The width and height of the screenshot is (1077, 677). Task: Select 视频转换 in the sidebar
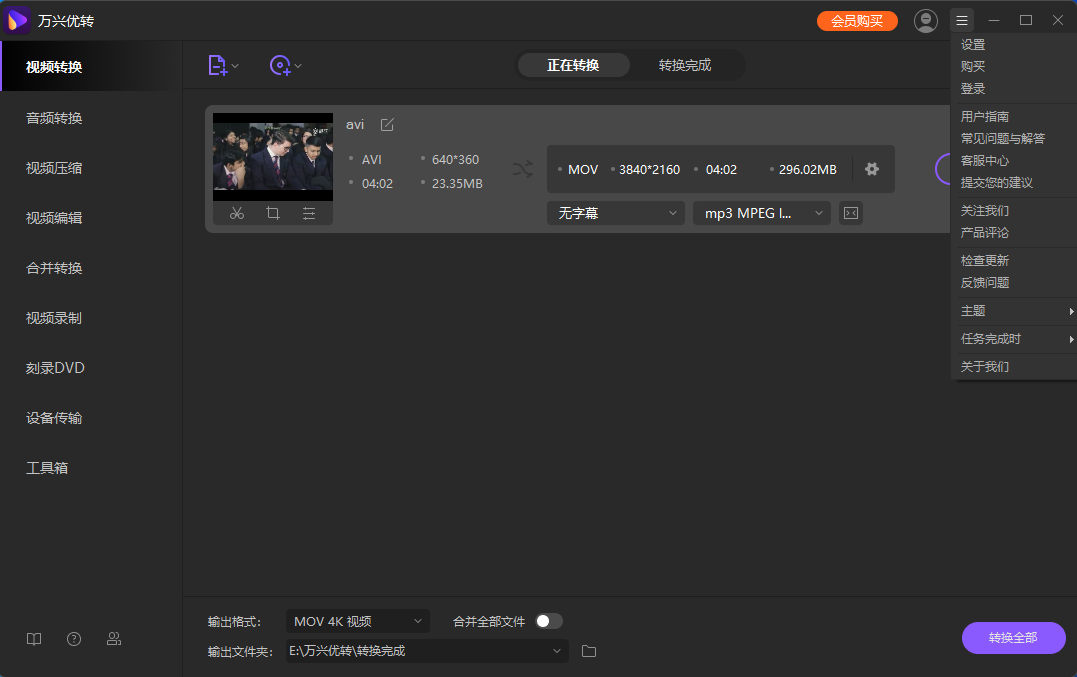click(x=91, y=67)
